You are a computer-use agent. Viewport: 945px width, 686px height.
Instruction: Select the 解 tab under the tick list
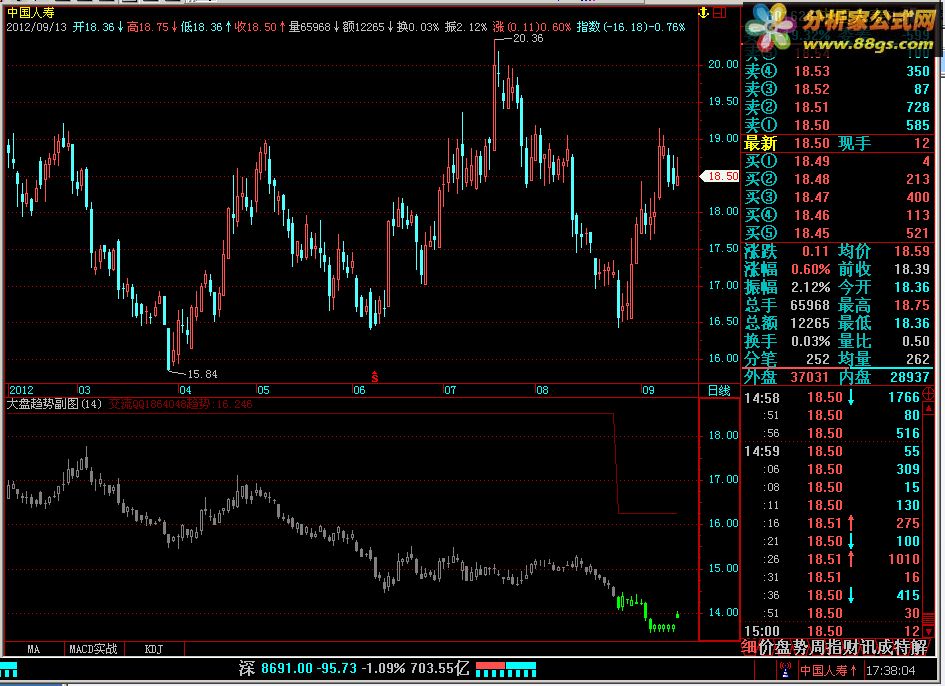tap(918, 648)
